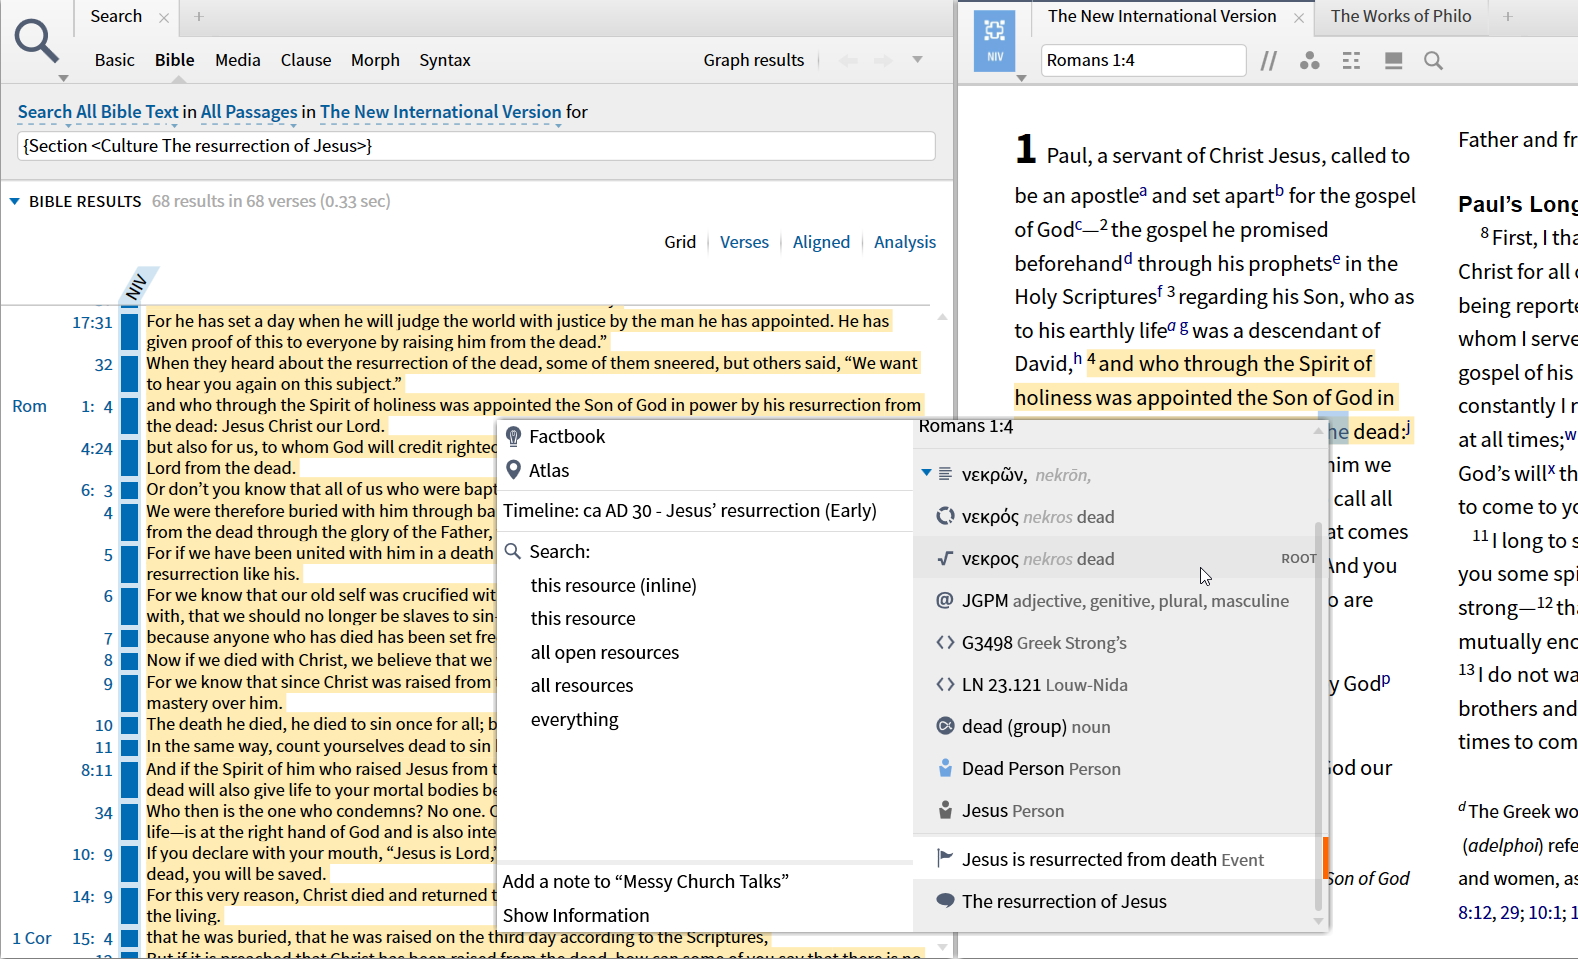The image size is (1578, 959).
Task: Open the NIV panel's inline search magnifier
Action: click(x=1433, y=61)
